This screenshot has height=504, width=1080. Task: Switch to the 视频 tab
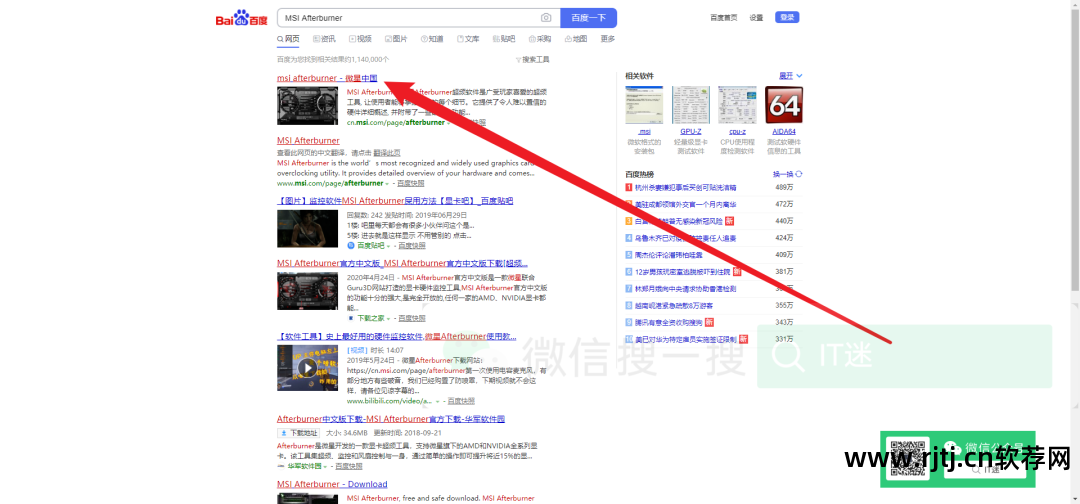pyautogui.click(x=360, y=39)
